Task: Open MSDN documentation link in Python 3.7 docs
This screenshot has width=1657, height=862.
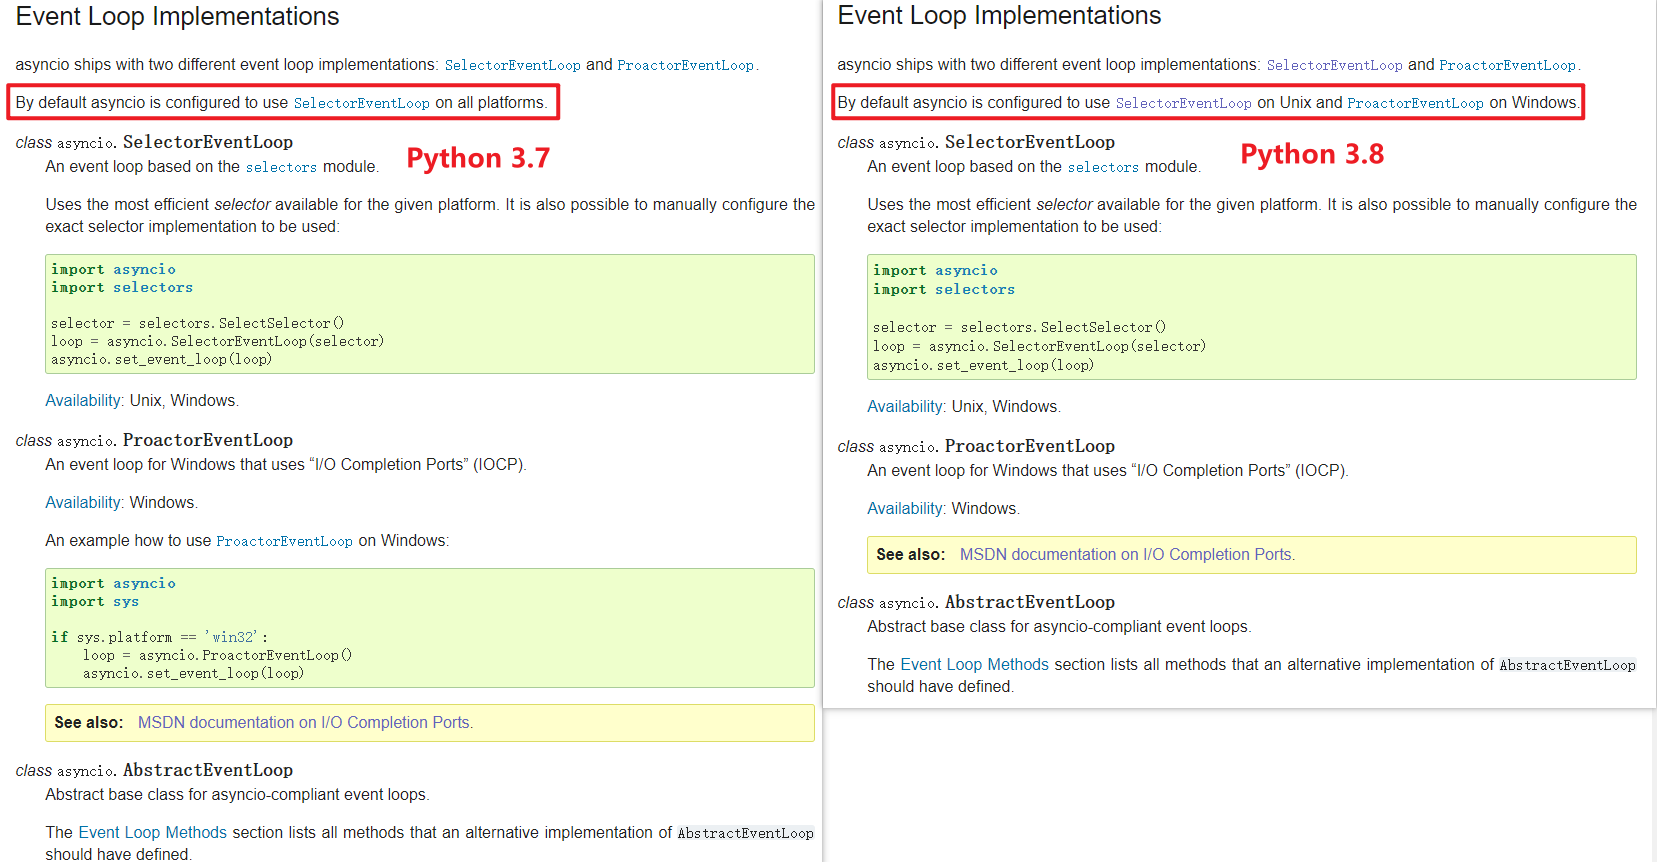Action: pyautogui.click(x=305, y=722)
